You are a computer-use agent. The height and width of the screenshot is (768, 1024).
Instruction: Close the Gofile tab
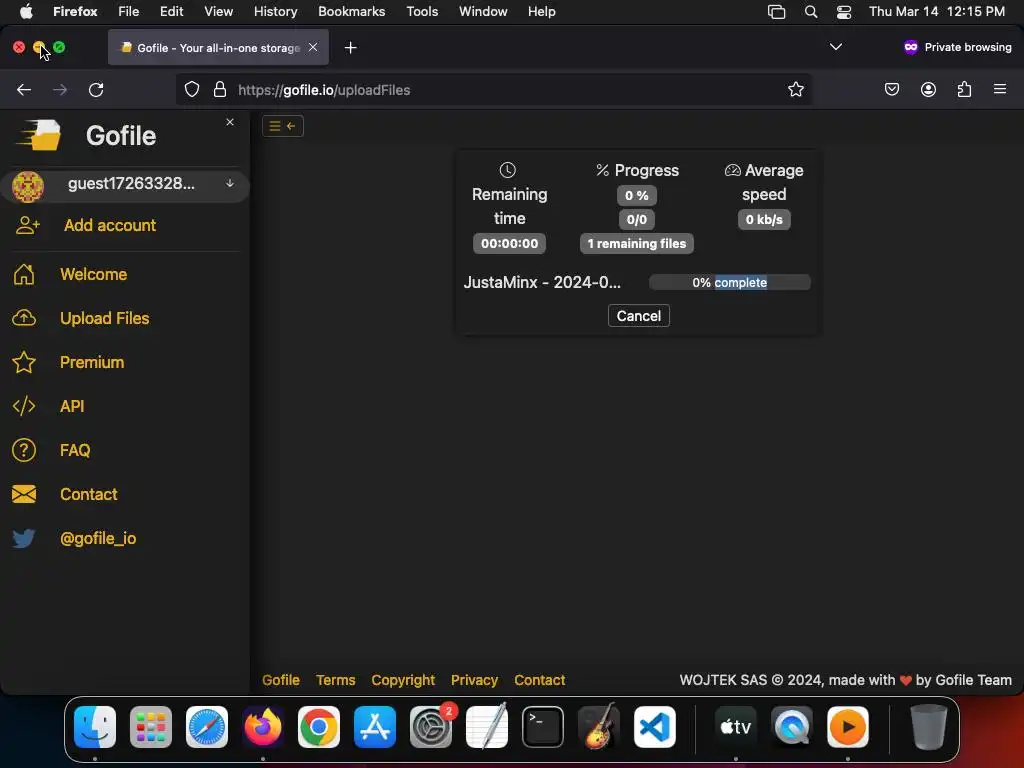click(313, 47)
